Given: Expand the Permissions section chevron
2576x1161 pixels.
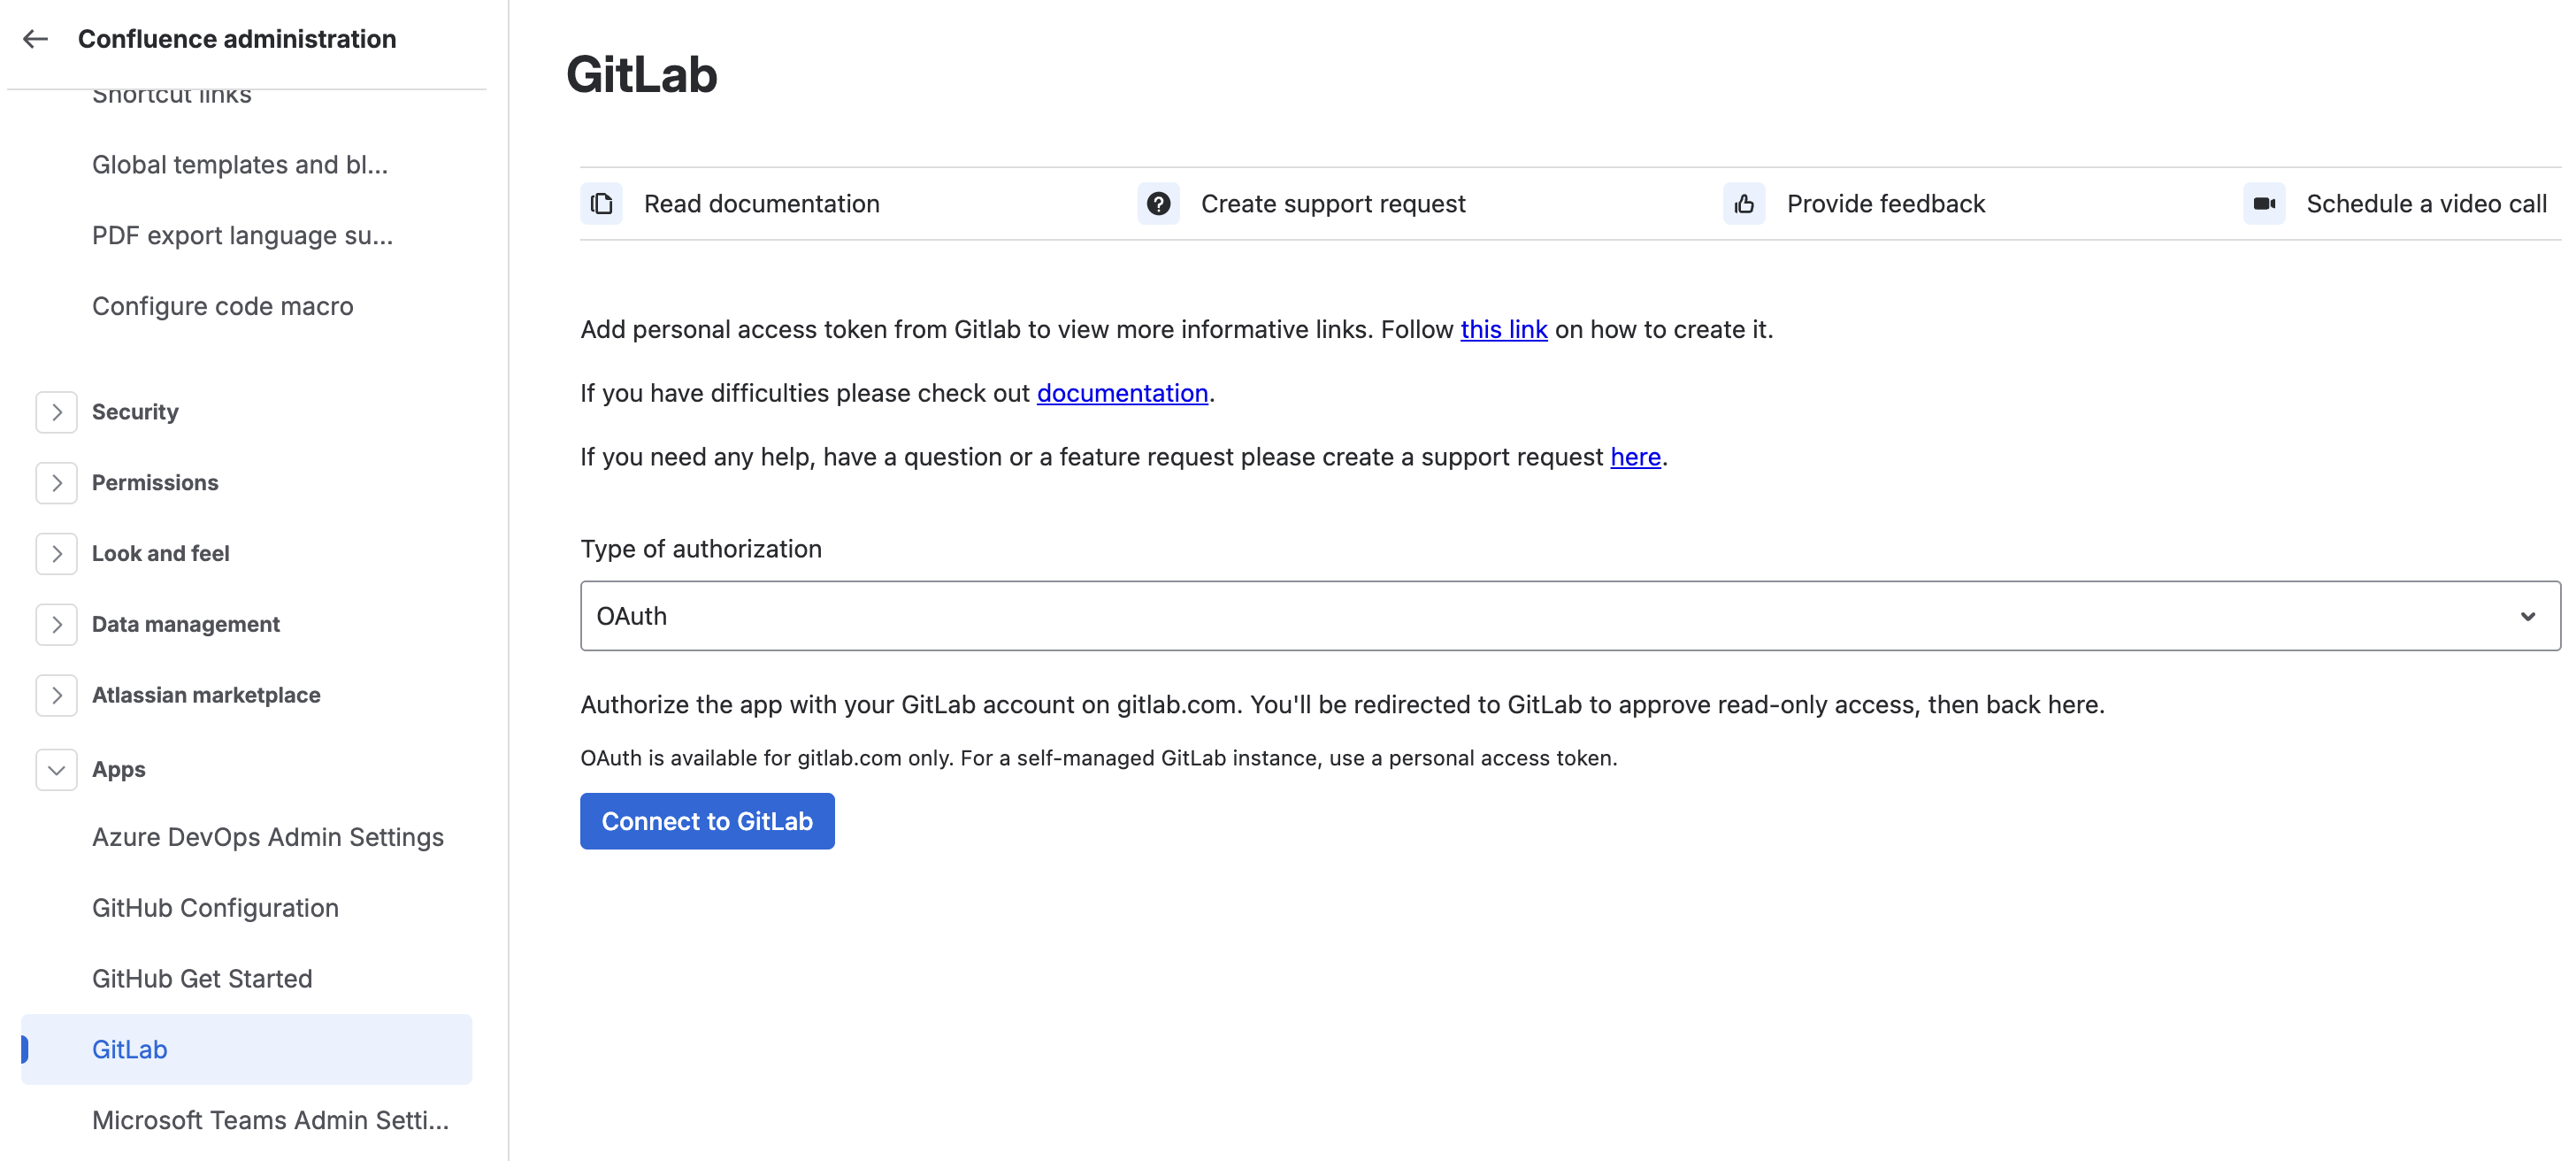Looking at the screenshot, I should point(57,483).
